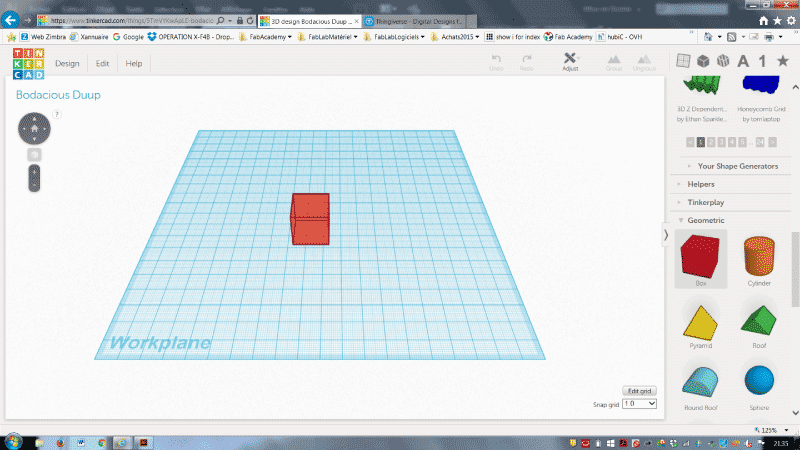Select the workplane grid icon
800x450 pixels.
click(683, 61)
